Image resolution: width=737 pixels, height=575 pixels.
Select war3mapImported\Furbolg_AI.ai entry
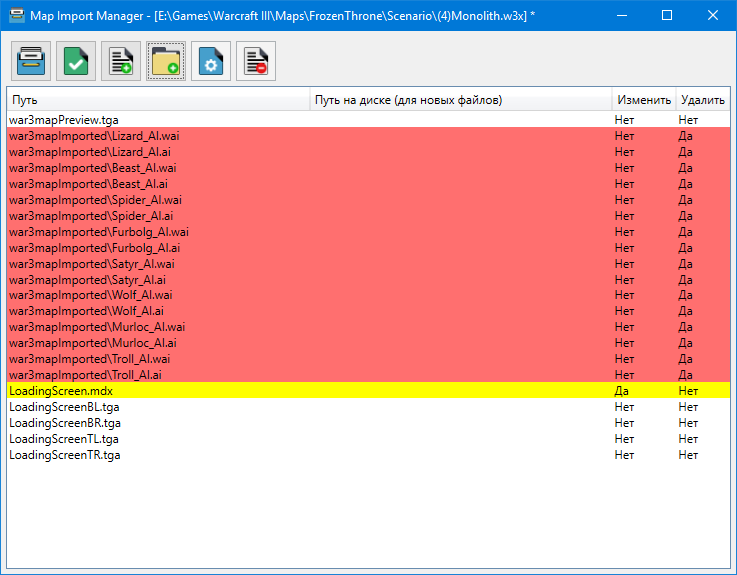[x=368, y=248]
